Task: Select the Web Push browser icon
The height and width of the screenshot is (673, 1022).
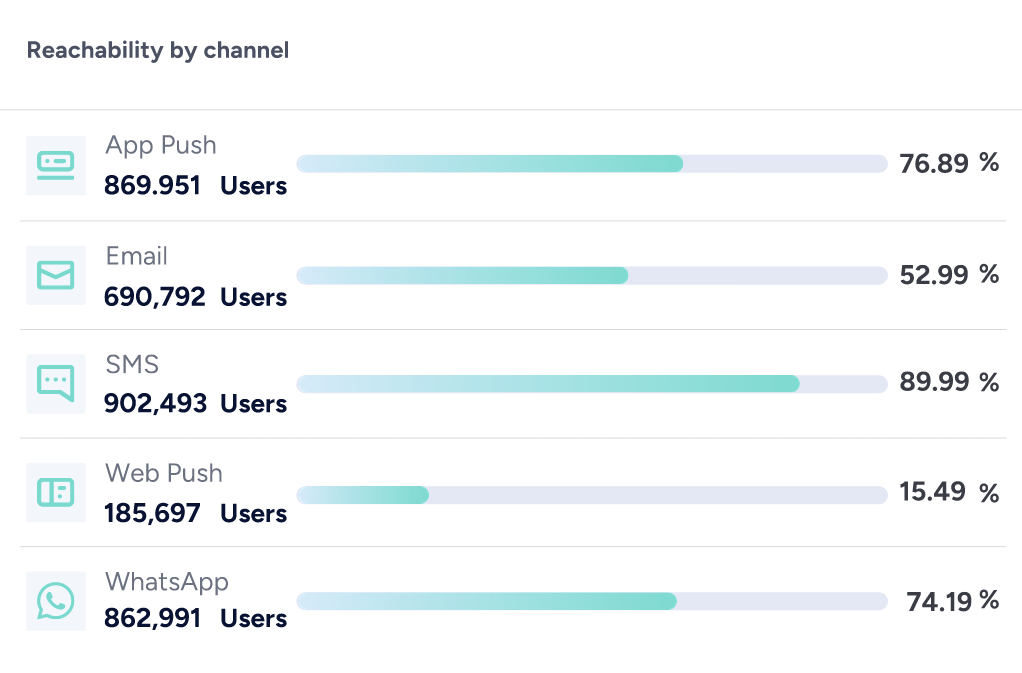Action: 55,492
